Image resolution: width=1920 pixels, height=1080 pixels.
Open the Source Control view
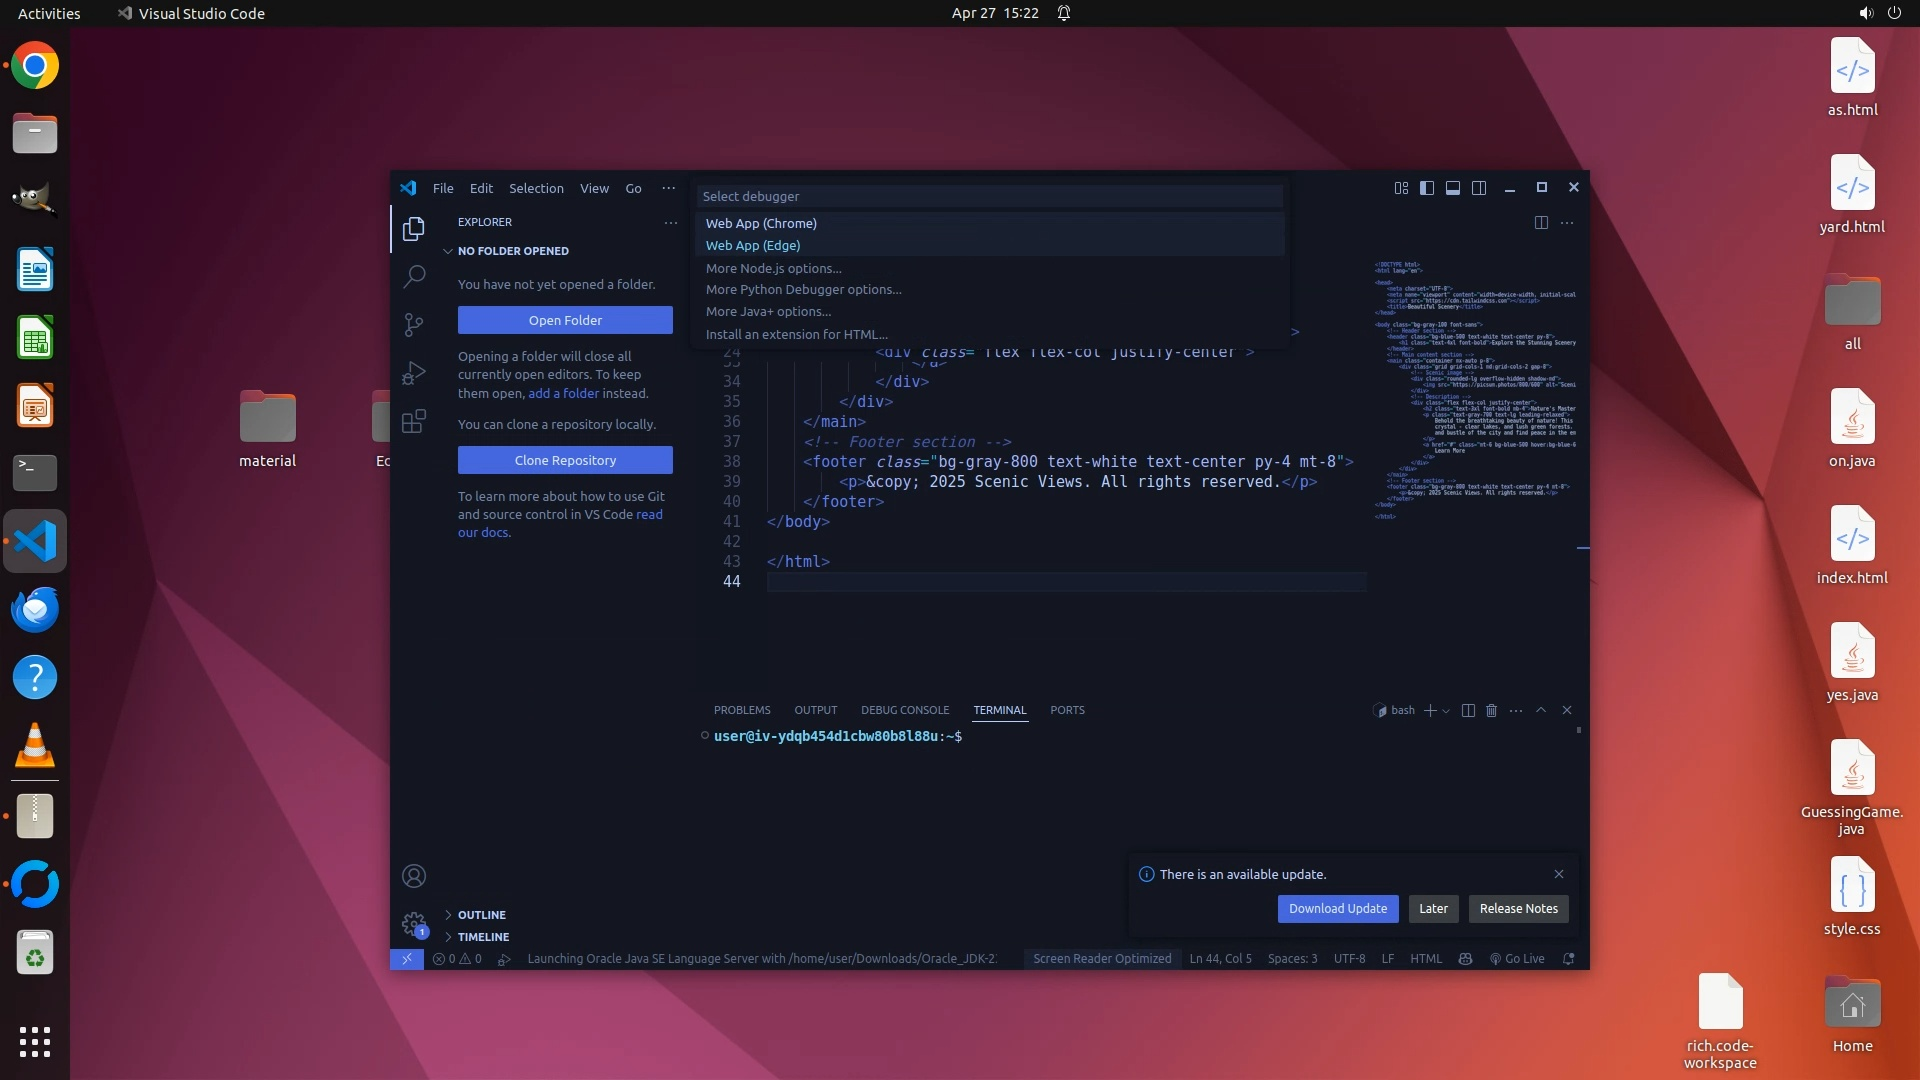[414, 324]
